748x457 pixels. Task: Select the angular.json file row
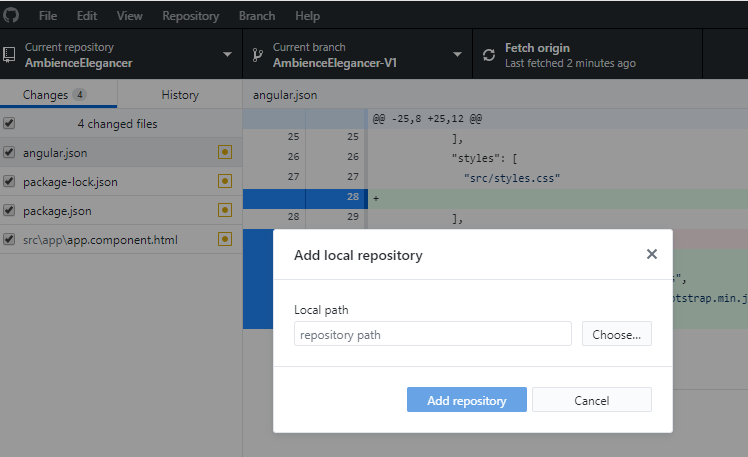[121, 152]
